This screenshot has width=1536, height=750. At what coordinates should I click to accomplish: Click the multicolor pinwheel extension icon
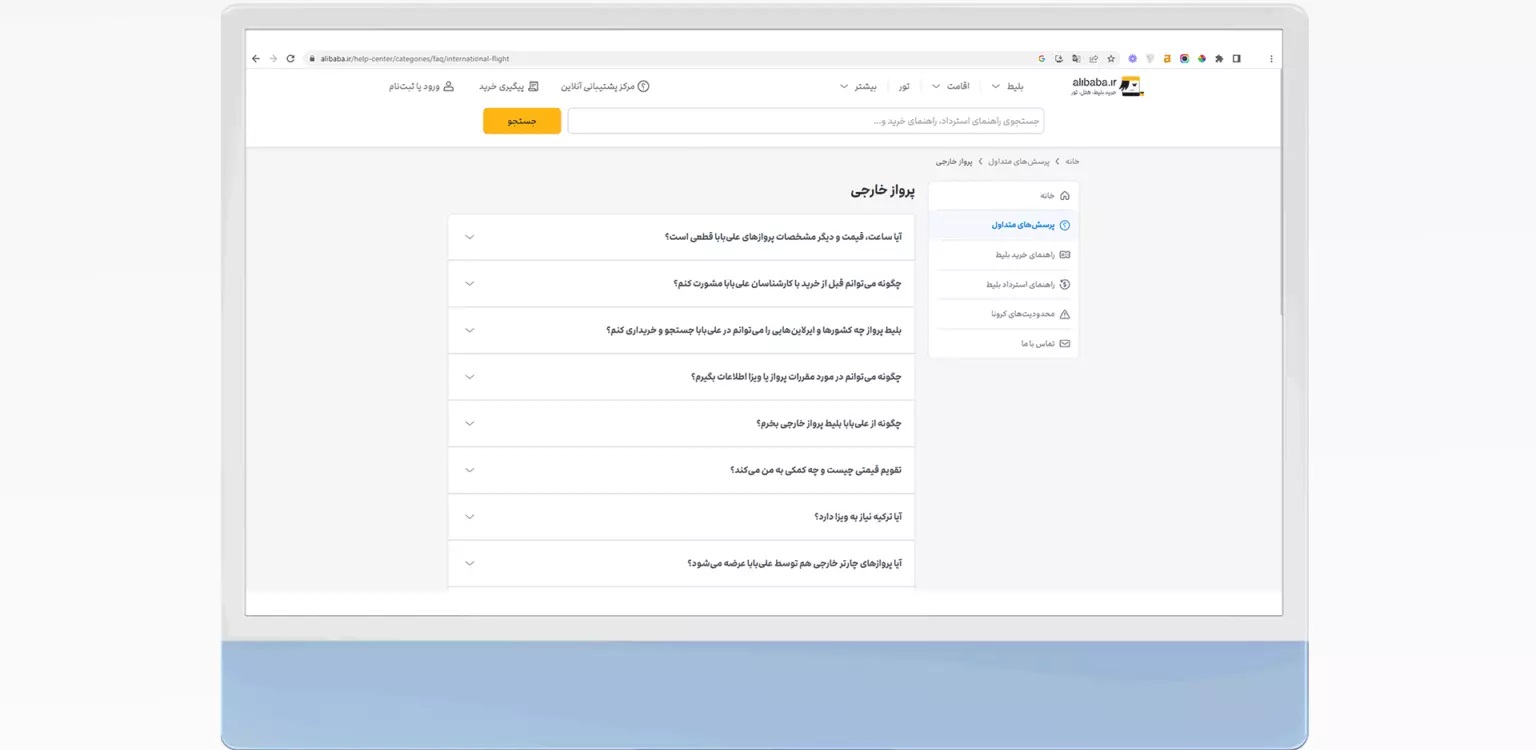1201,59
